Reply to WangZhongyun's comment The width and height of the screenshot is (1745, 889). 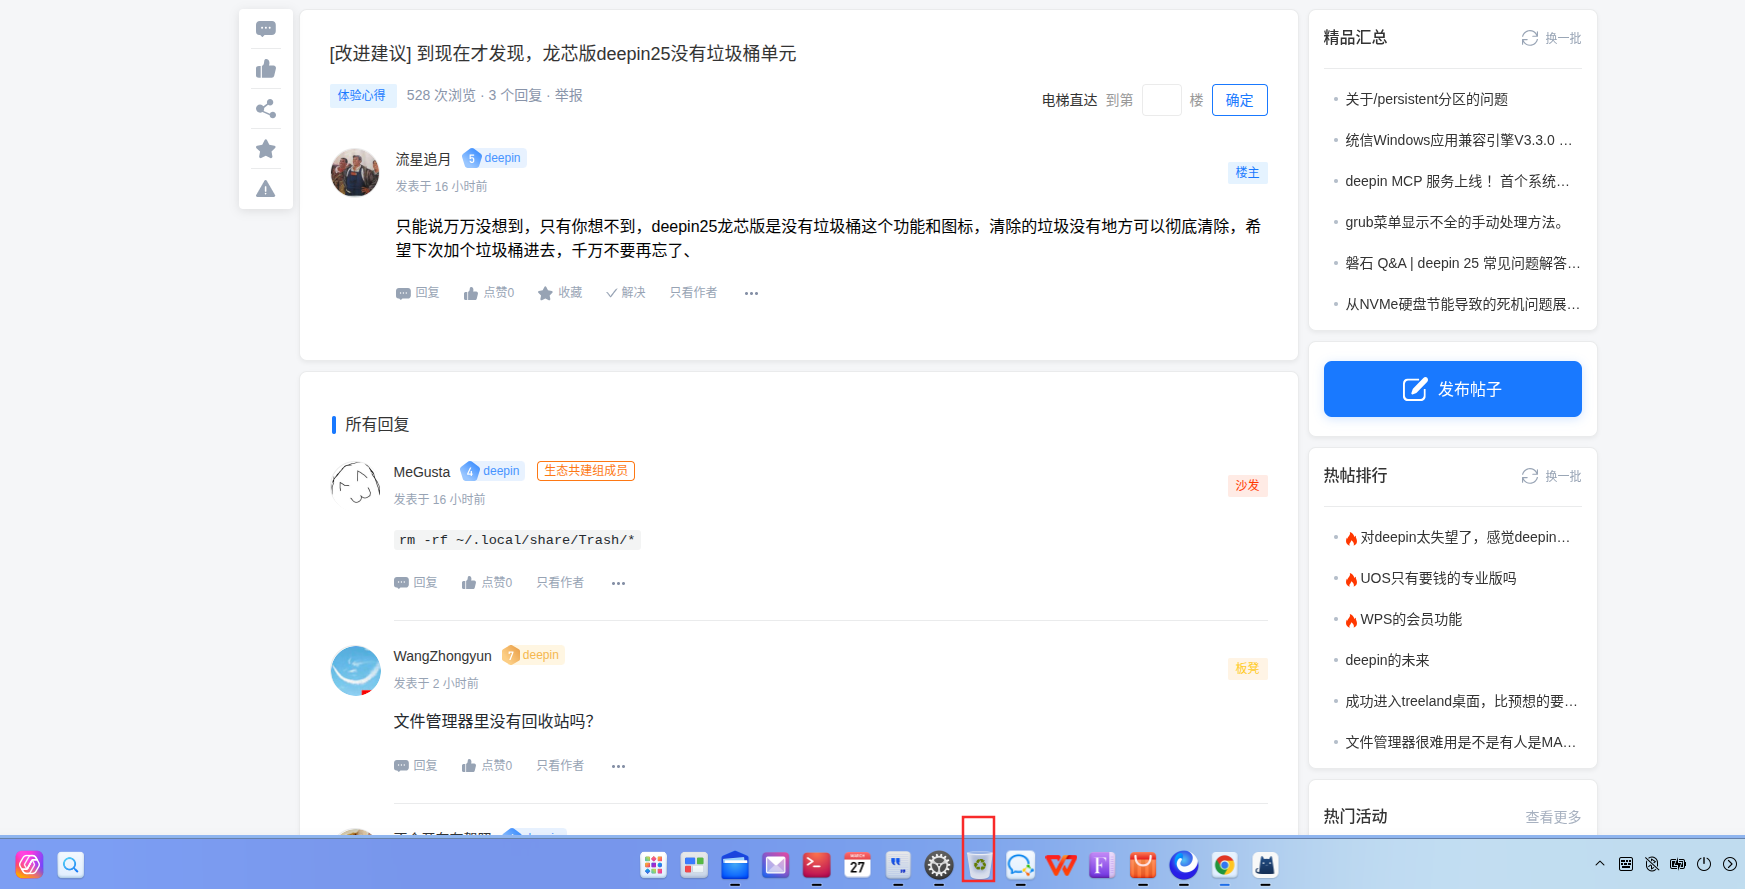[416, 766]
